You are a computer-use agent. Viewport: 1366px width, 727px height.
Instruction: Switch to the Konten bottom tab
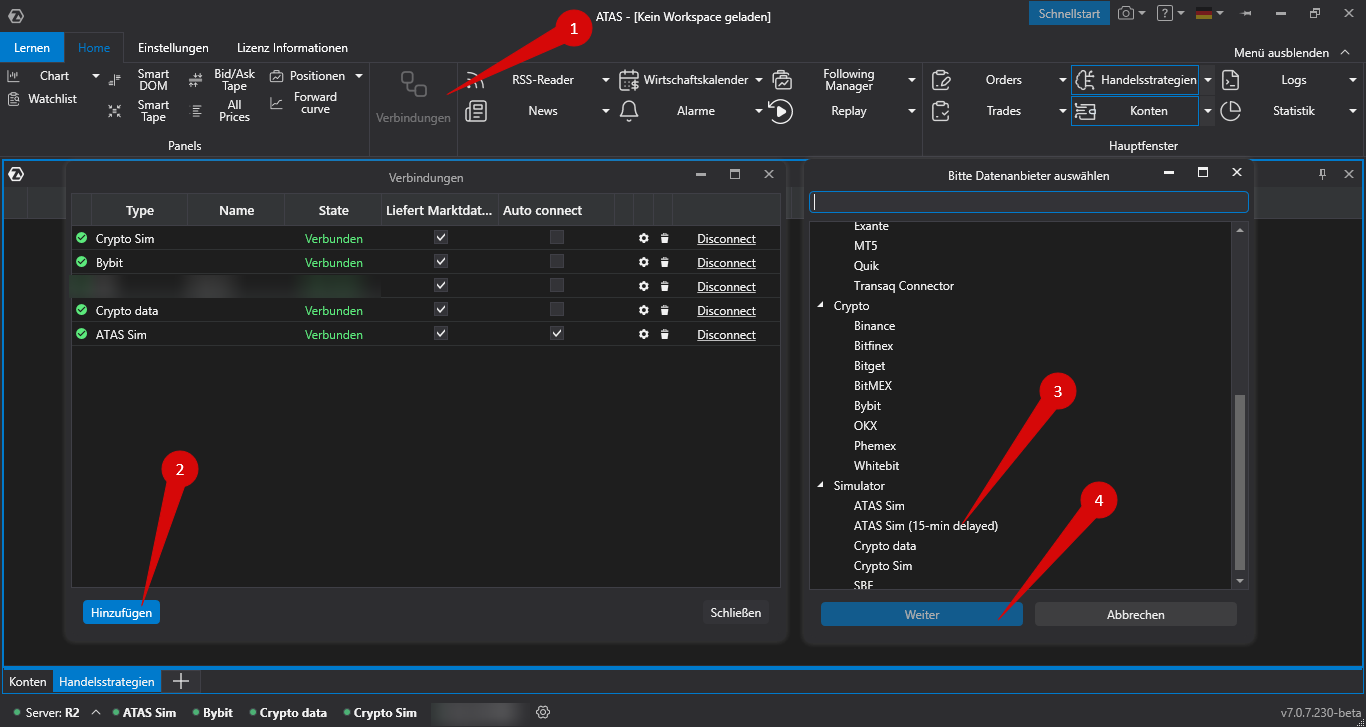[28, 682]
